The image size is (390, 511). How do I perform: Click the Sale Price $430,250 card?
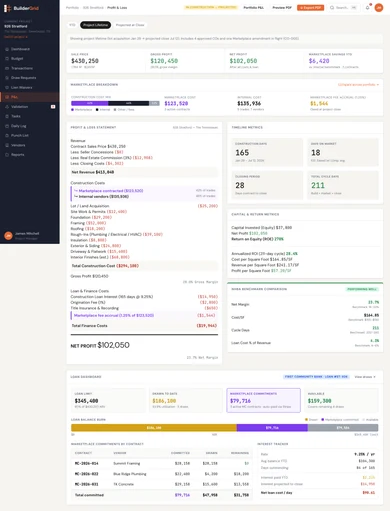[106, 61]
